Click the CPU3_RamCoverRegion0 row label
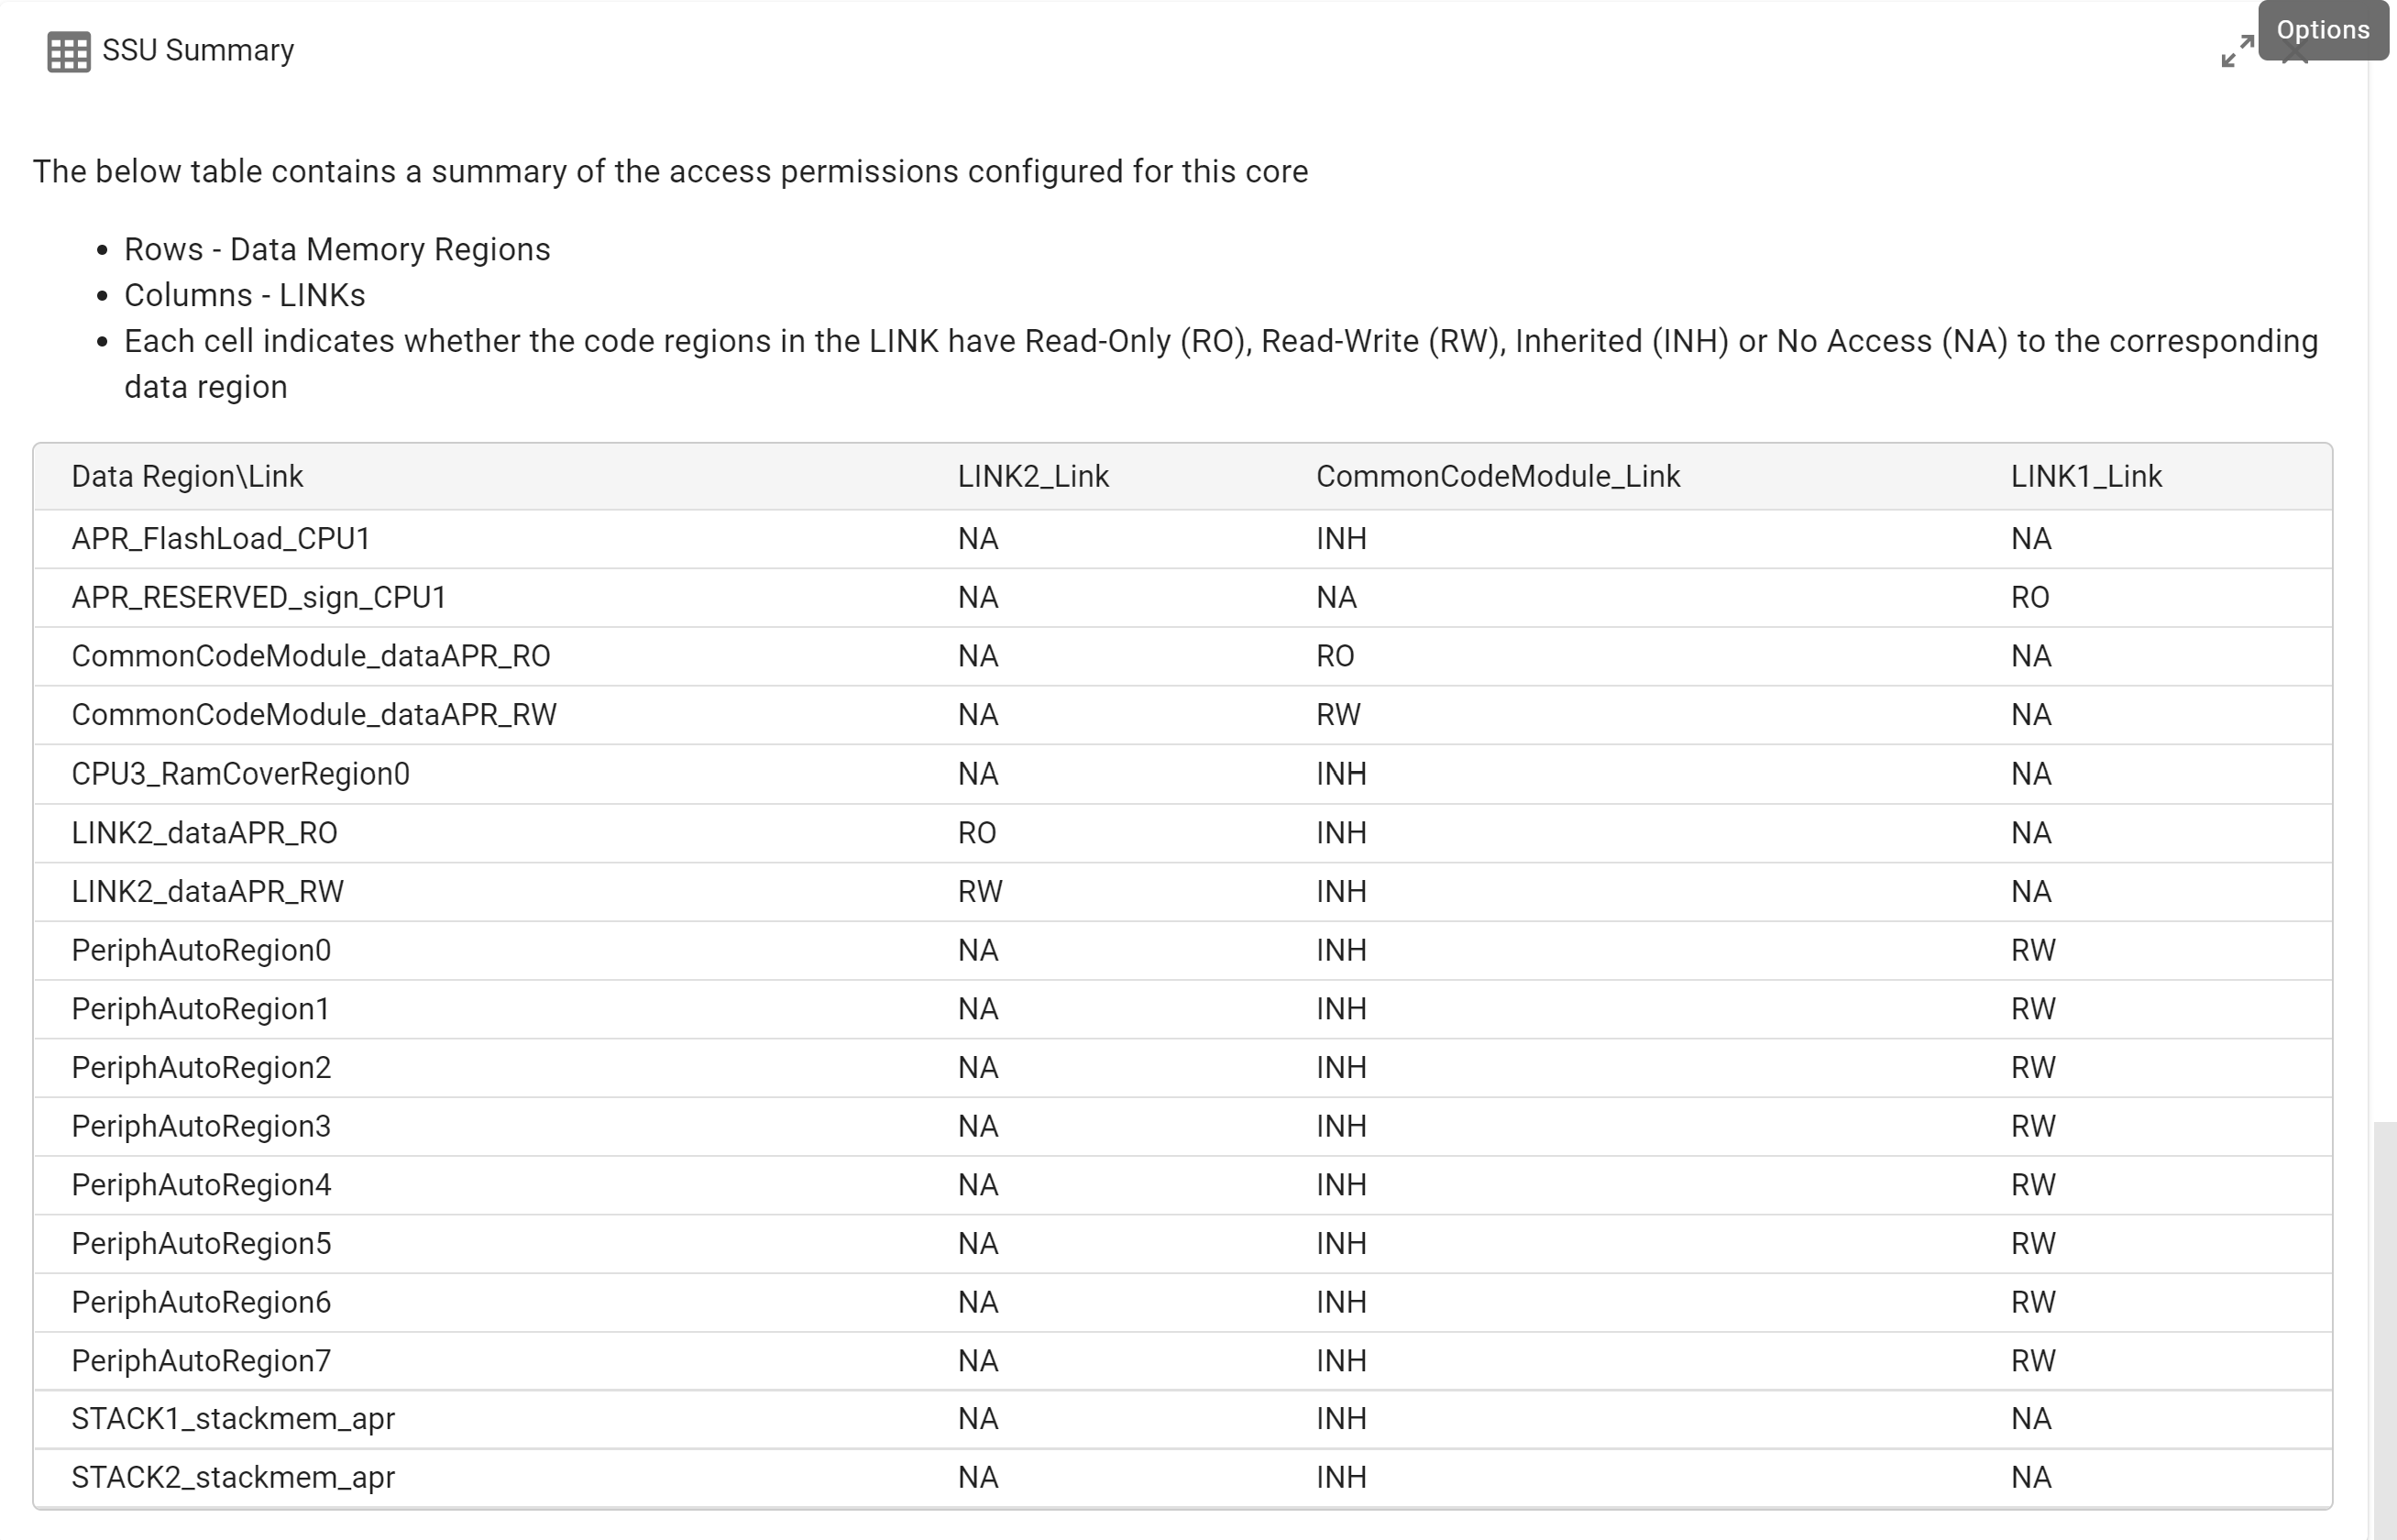 [240, 773]
